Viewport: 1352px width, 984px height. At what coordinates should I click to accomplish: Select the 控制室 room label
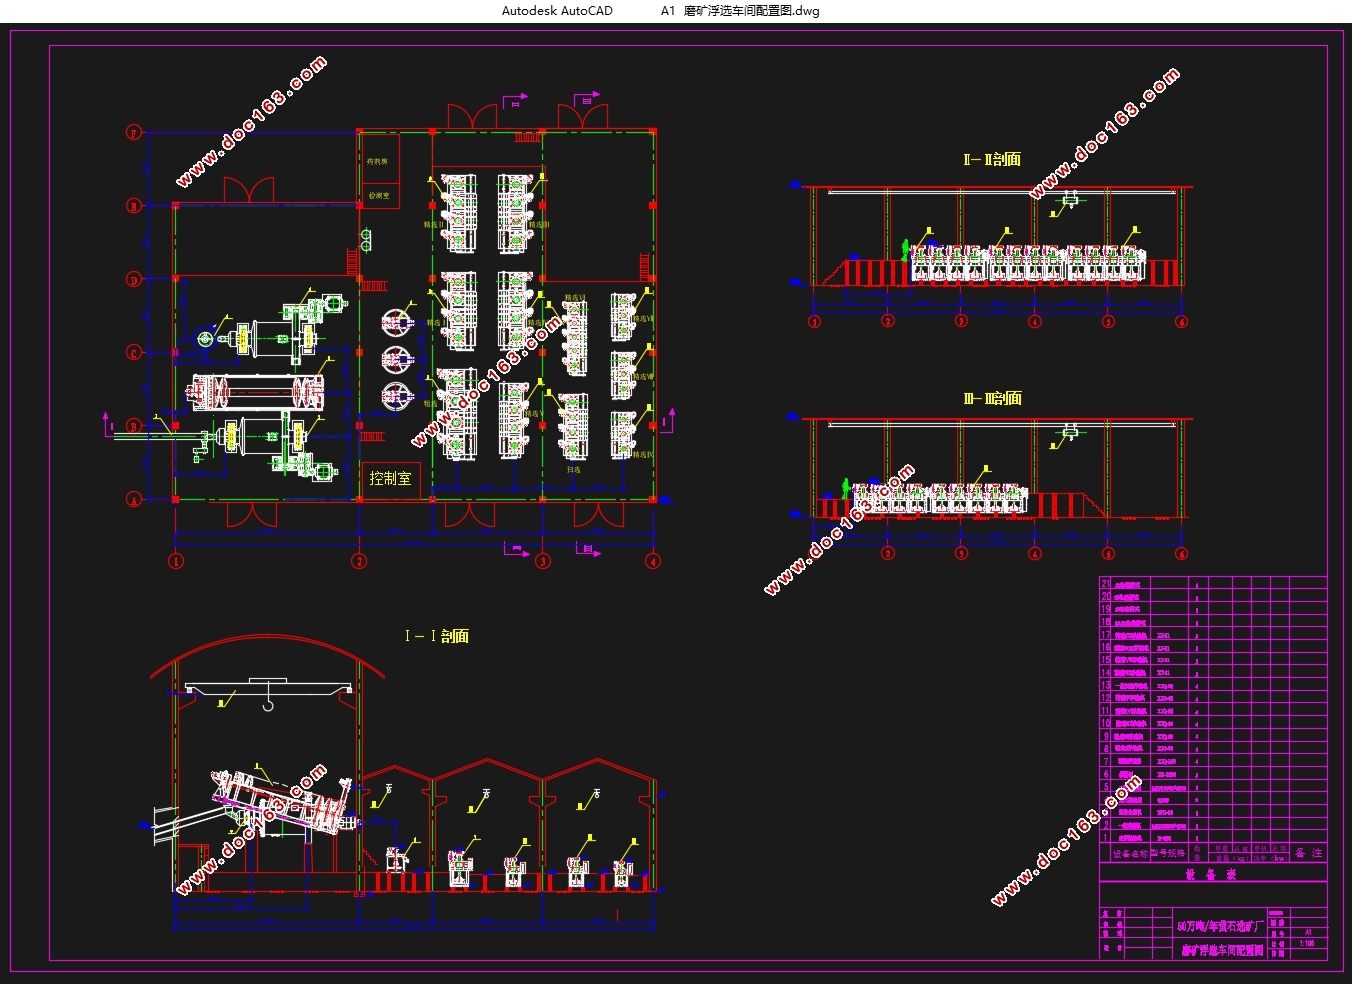[390, 478]
